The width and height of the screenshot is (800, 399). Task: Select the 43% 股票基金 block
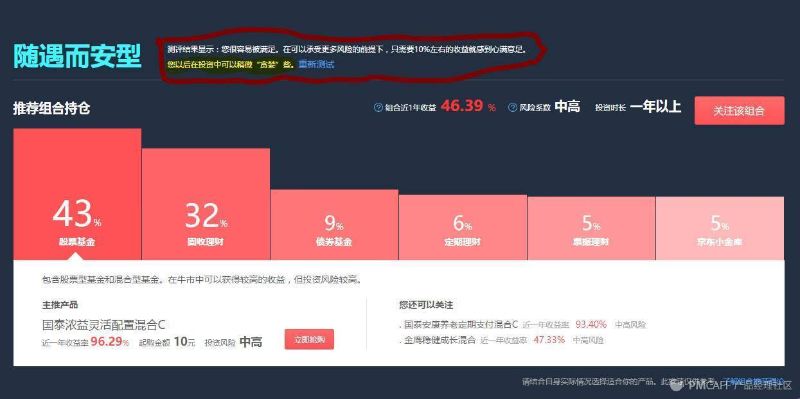click(x=77, y=194)
